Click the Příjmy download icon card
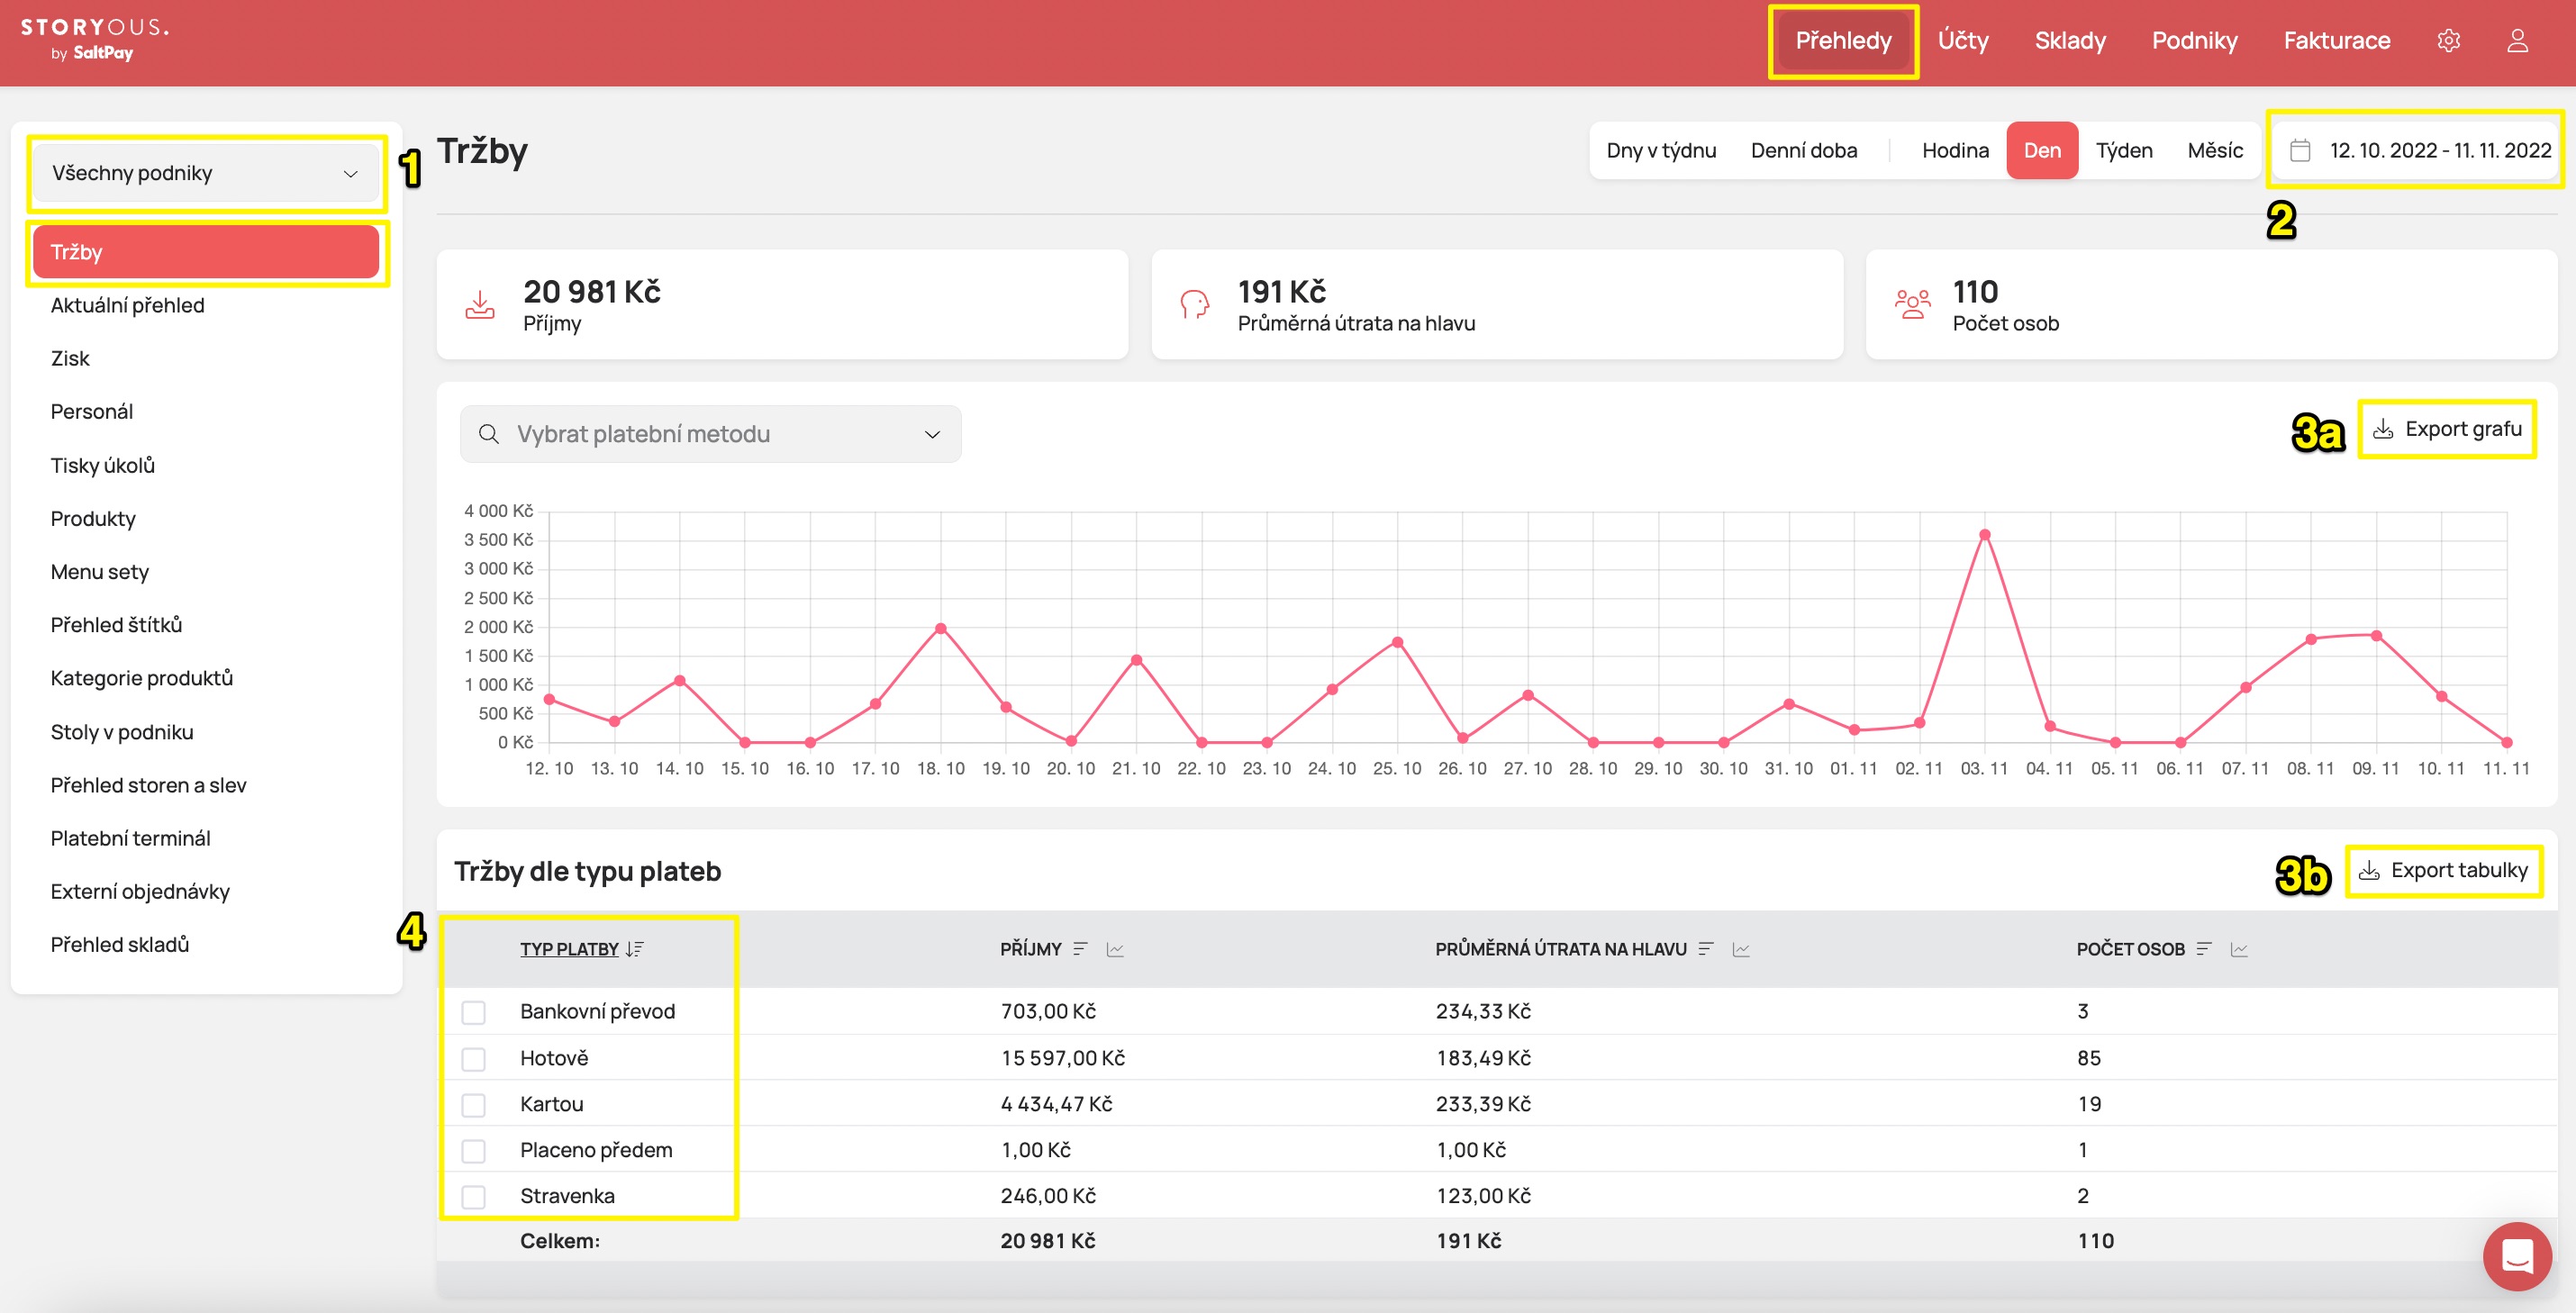 [480, 305]
